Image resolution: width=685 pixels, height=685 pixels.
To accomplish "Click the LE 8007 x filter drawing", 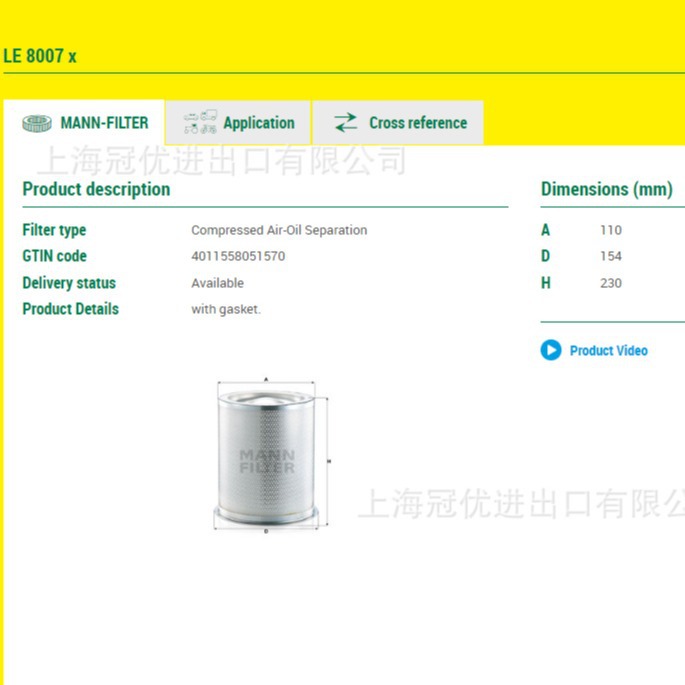I will (x=270, y=454).
